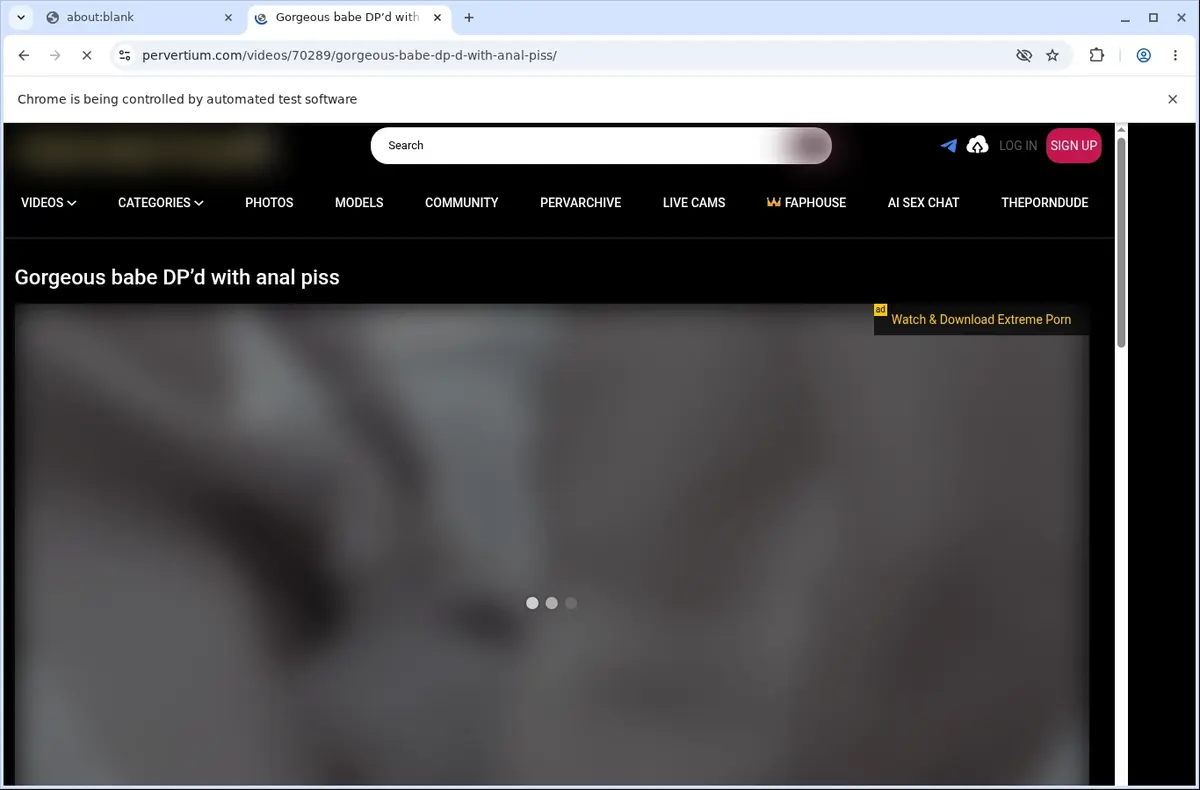Submit search with the search button
The width and height of the screenshot is (1200, 790).
point(810,145)
